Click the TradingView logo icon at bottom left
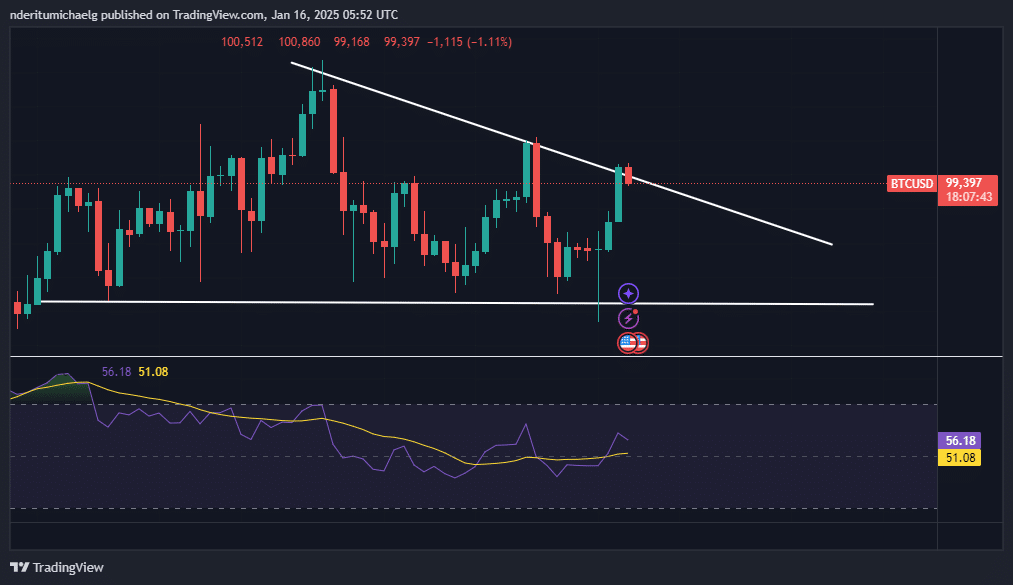Viewport: 1013px width, 585px height. click(20, 567)
